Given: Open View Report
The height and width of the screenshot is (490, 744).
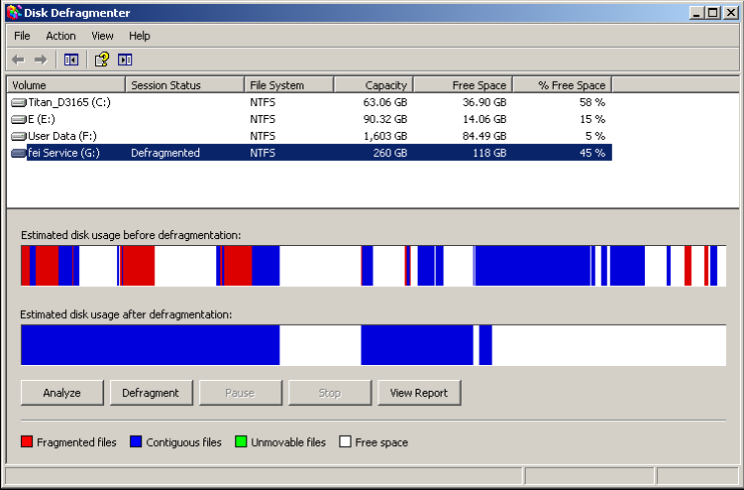Looking at the screenshot, I should pyautogui.click(x=419, y=393).
